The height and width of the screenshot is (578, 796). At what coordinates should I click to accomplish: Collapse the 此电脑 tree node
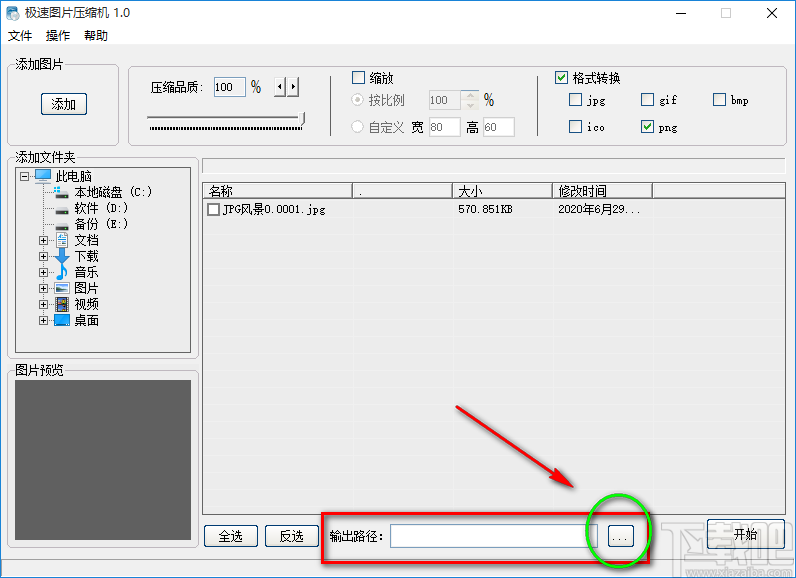[x=24, y=176]
